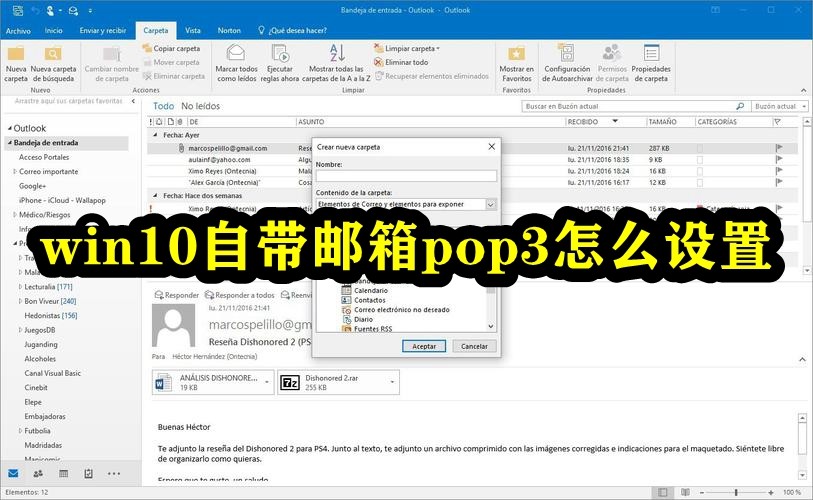Expand the Médico/Riesgos folder

[x=15, y=214]
